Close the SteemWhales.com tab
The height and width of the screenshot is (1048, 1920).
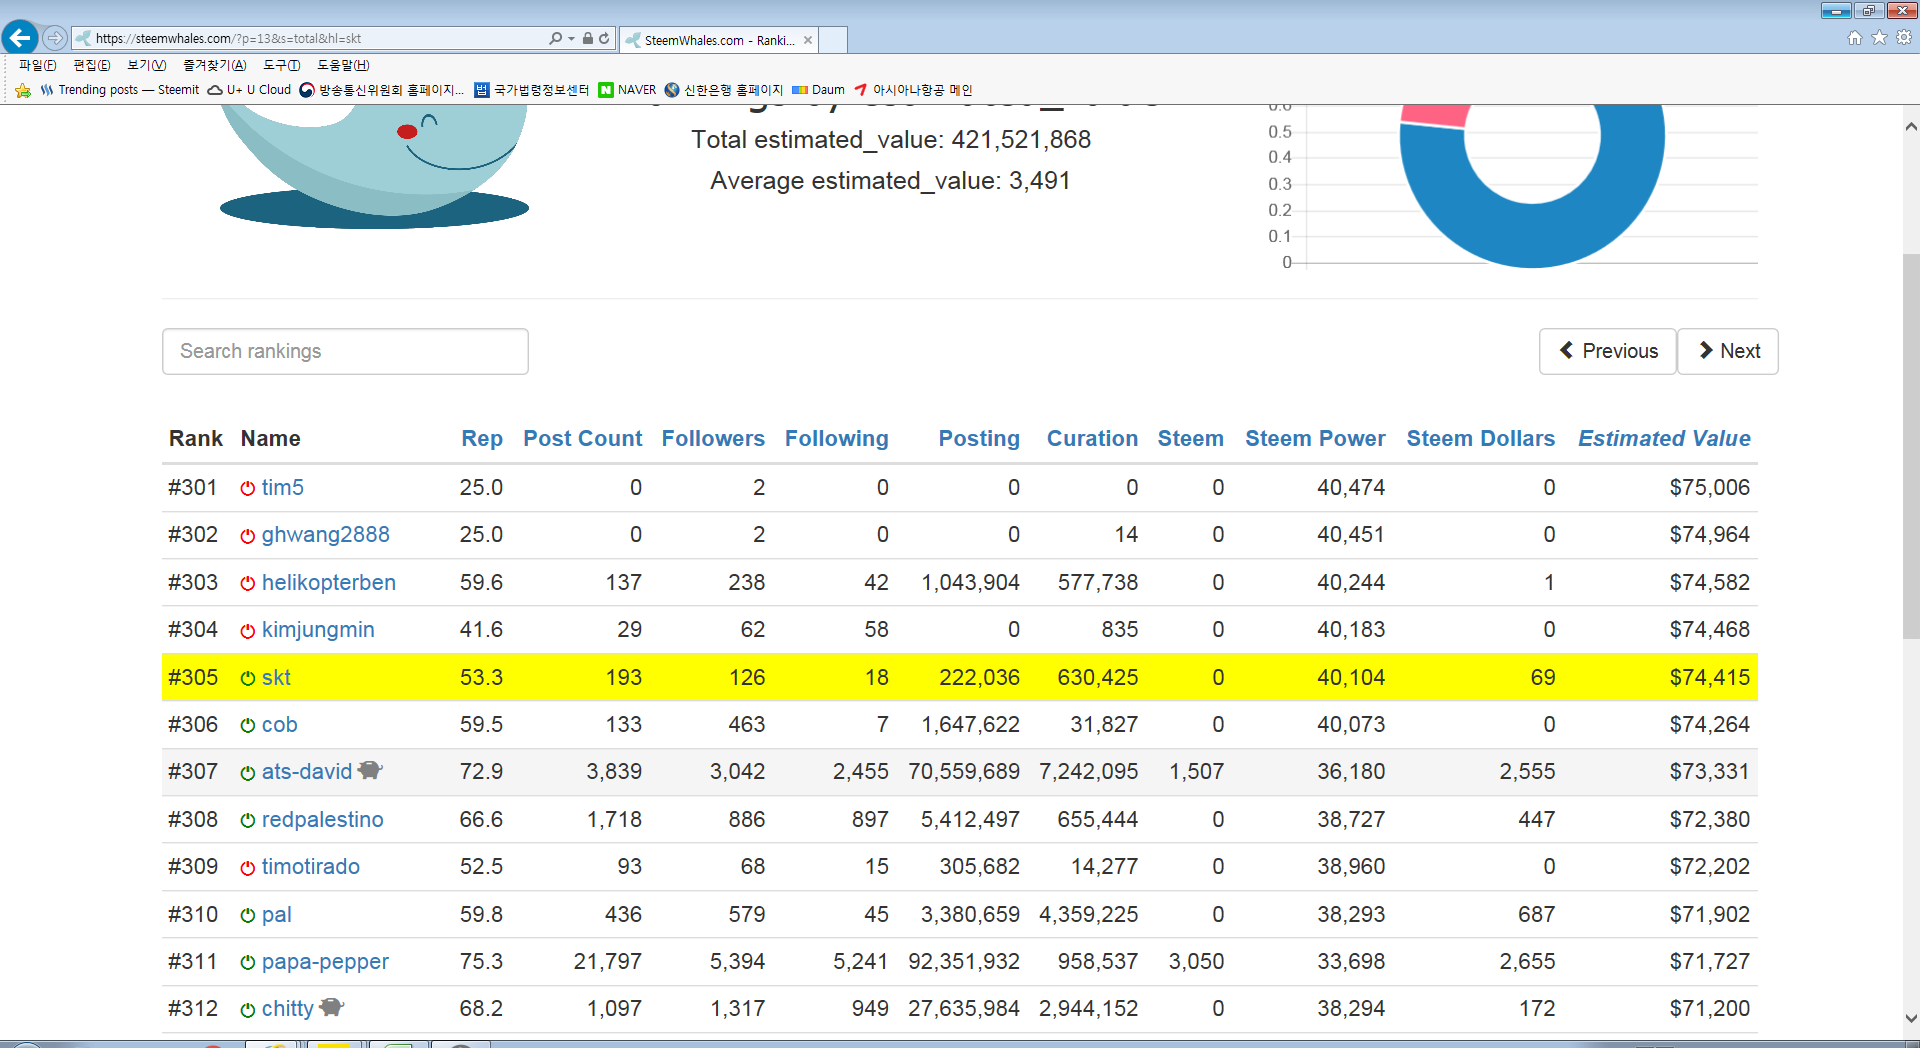coord(808,40)
